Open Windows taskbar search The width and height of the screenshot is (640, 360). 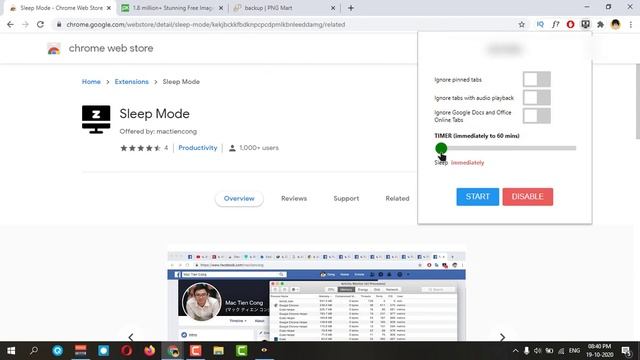pyautogui.click(x=34, y=351)
